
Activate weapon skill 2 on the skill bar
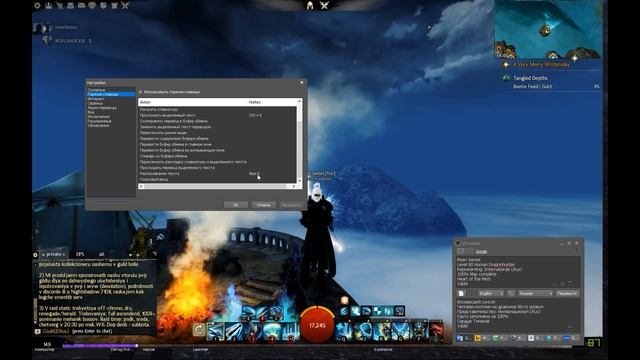(x=234, y=331)
